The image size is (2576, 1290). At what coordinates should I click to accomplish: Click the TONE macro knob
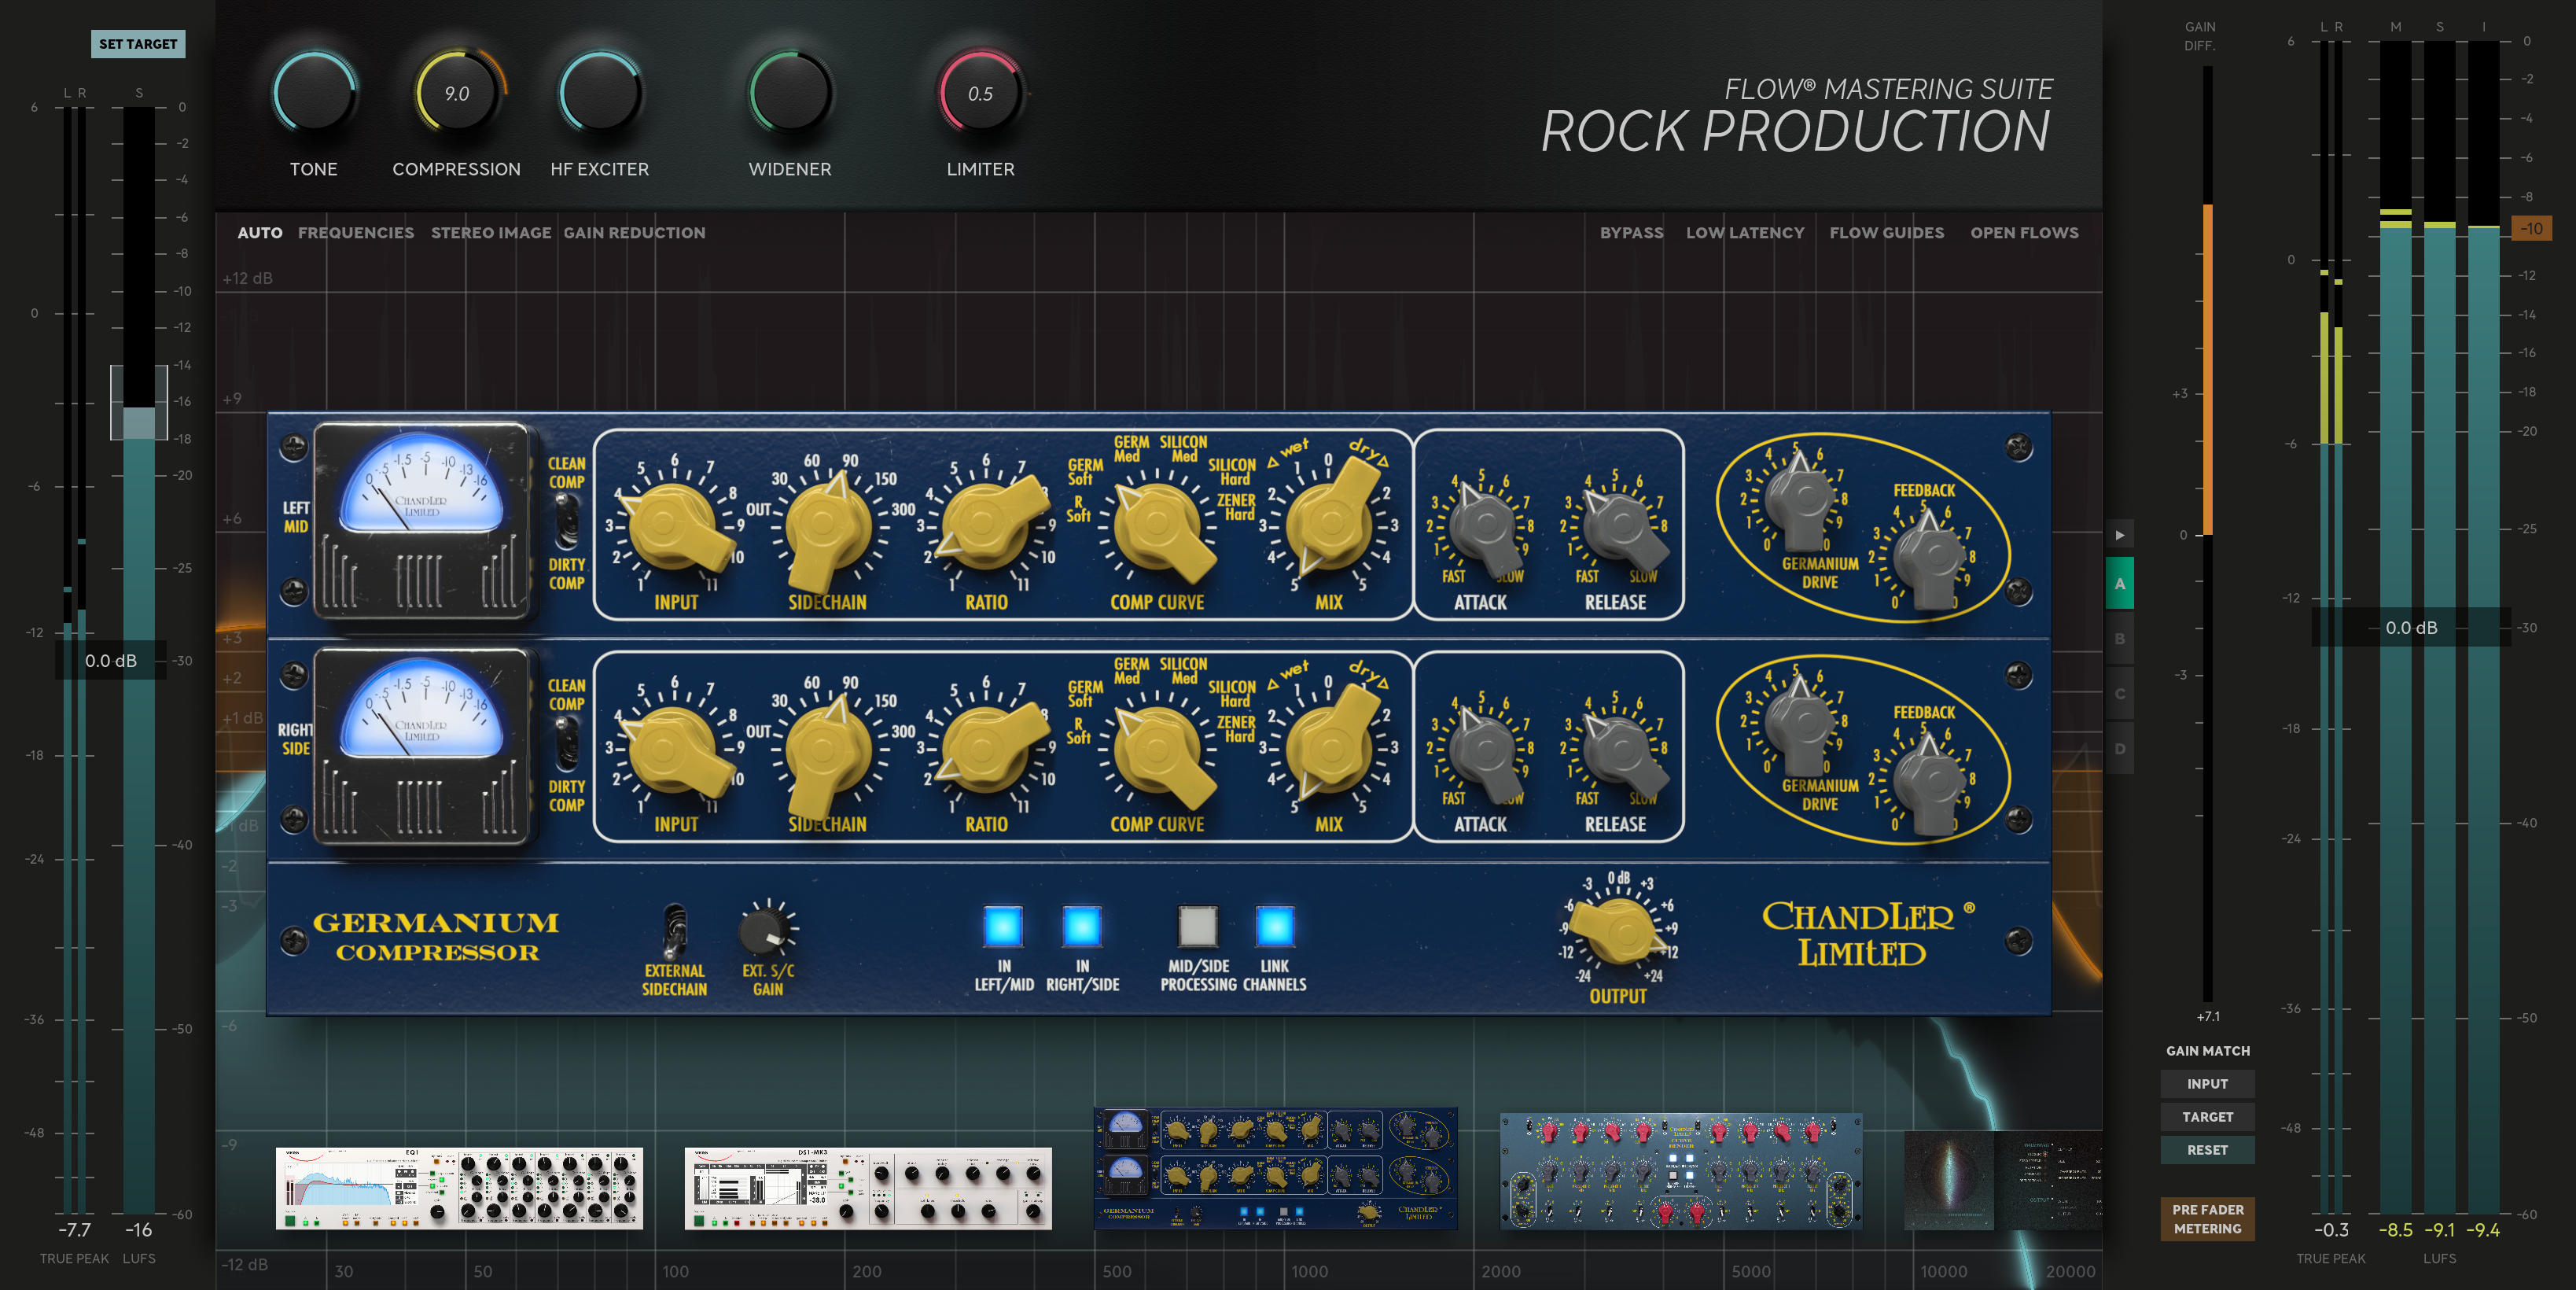point(314,93)
